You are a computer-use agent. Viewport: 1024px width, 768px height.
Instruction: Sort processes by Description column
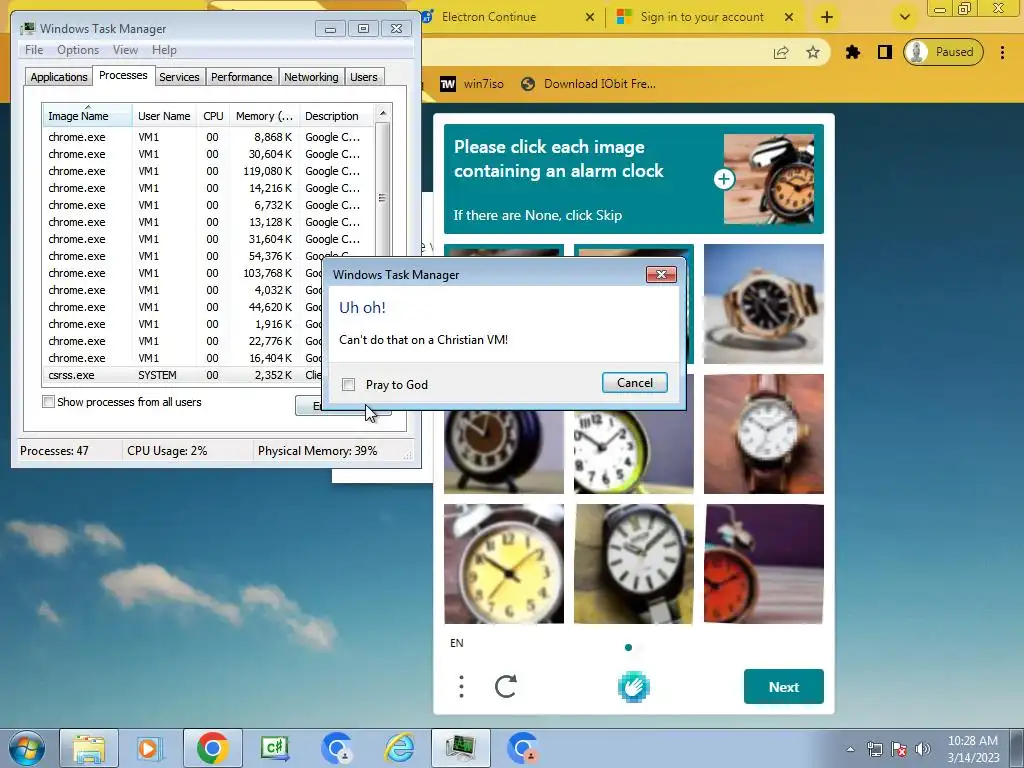336,116
